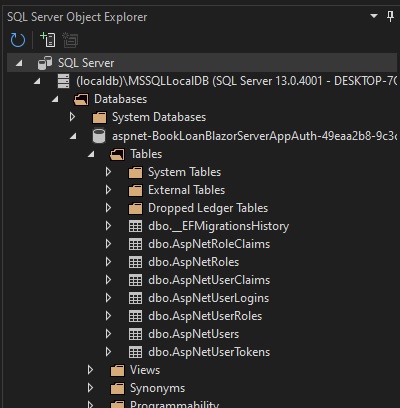Select the SQL Server label

click(86, 63)
